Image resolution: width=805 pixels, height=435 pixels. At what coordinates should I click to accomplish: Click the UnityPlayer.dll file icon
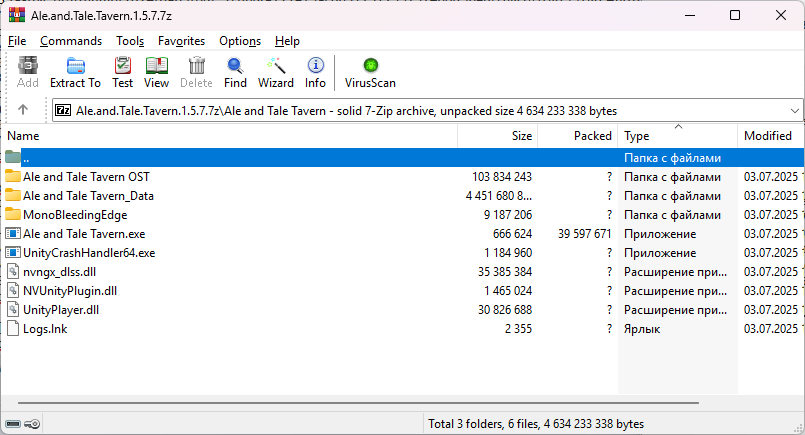coord(13,310)
